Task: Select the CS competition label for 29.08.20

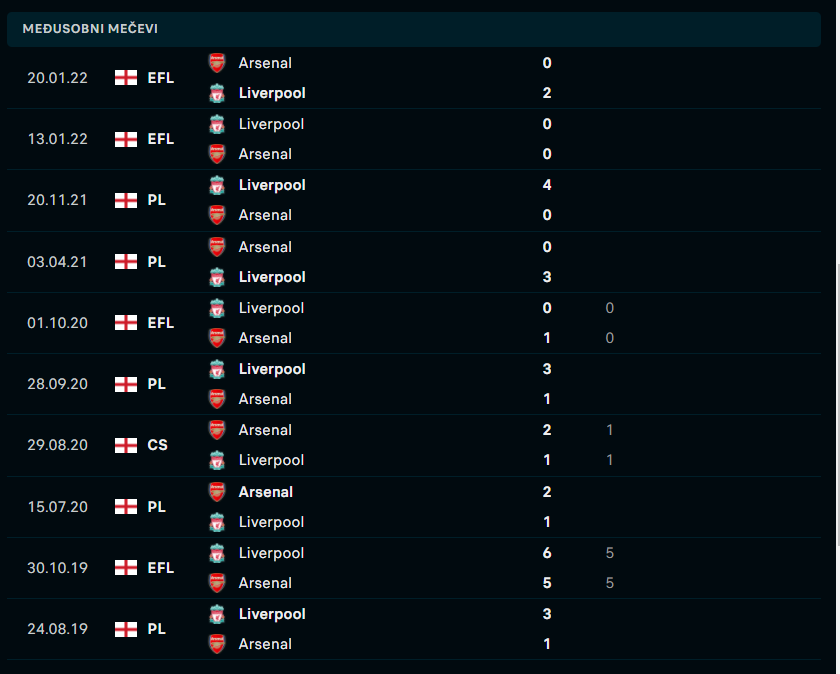Action: pyautogui.click(x=158, y=445)
